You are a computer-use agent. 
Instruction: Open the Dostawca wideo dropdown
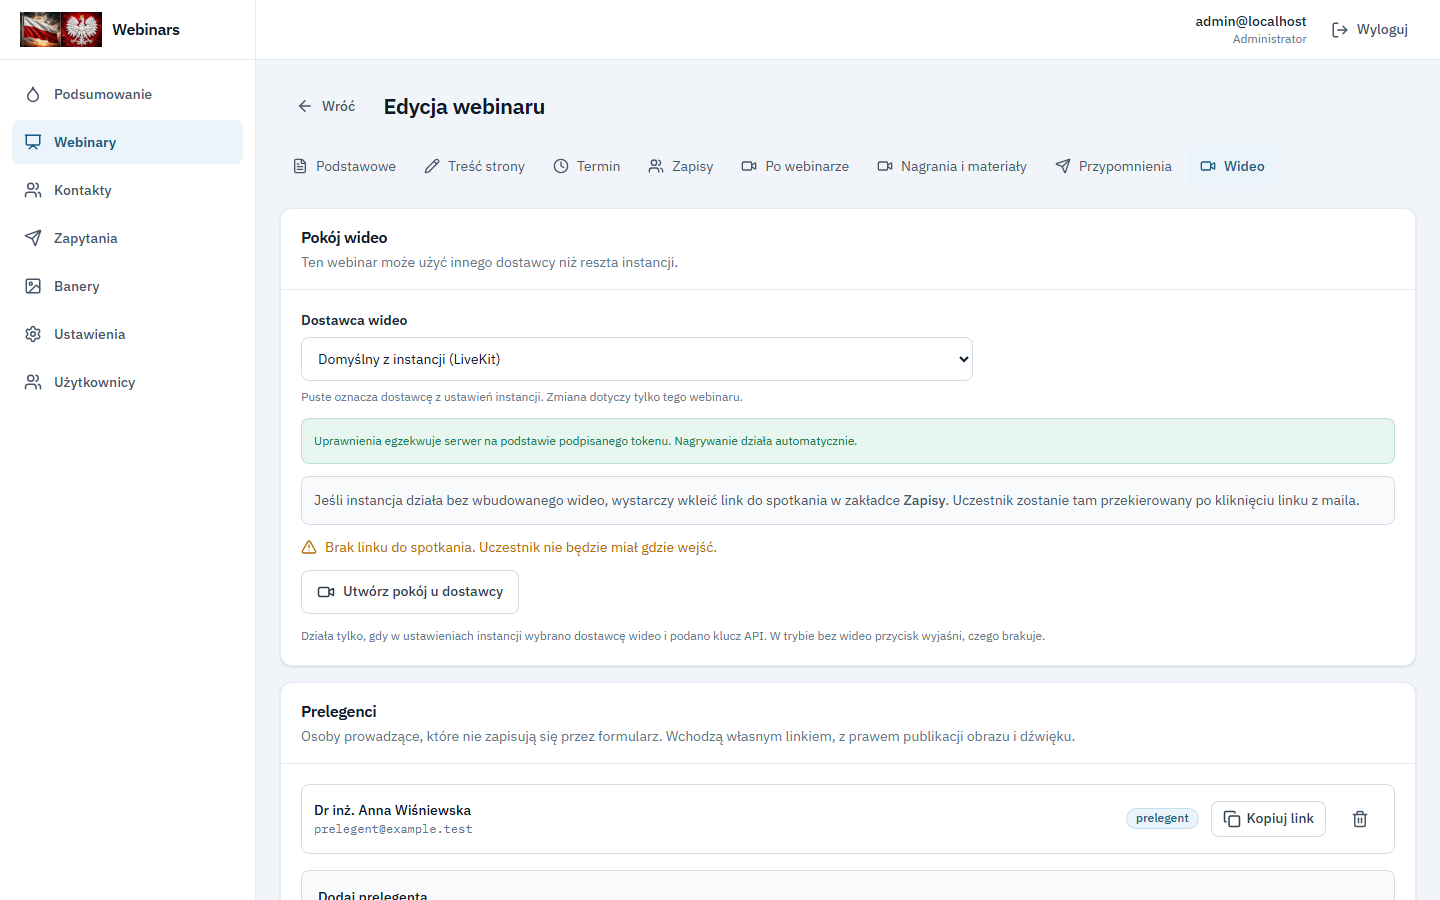(637, 359)
